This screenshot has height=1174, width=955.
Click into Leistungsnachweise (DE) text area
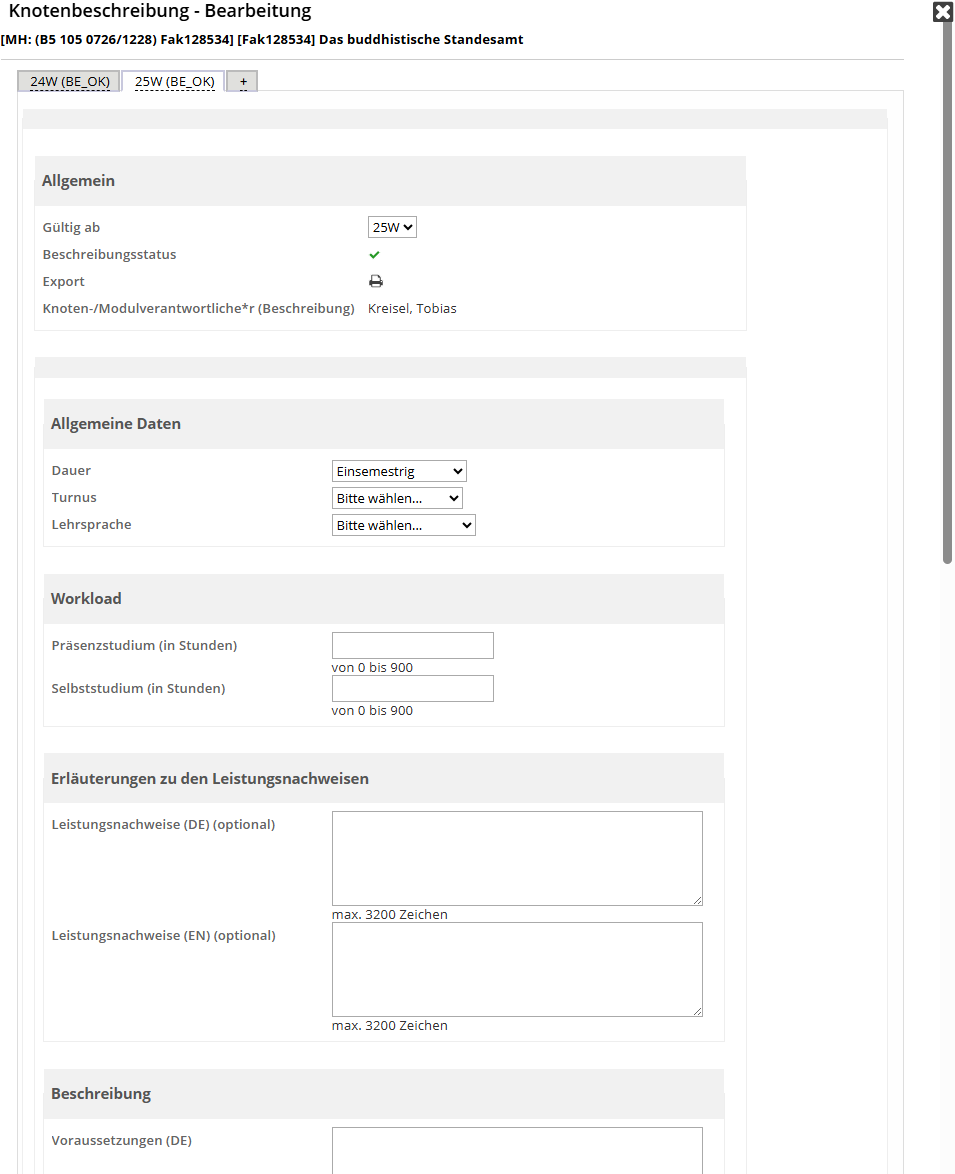(x=516, y=858)
